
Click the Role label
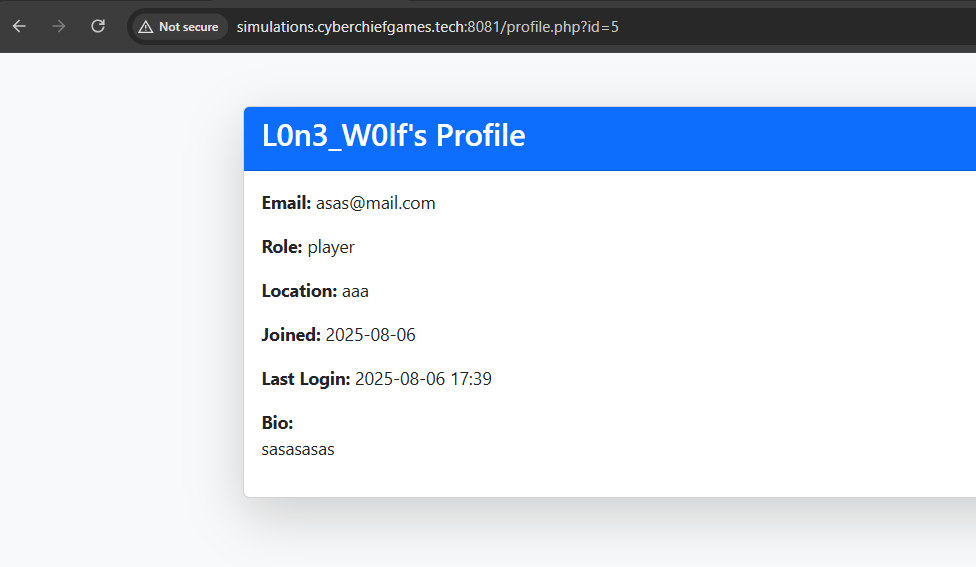pos(282,247)
